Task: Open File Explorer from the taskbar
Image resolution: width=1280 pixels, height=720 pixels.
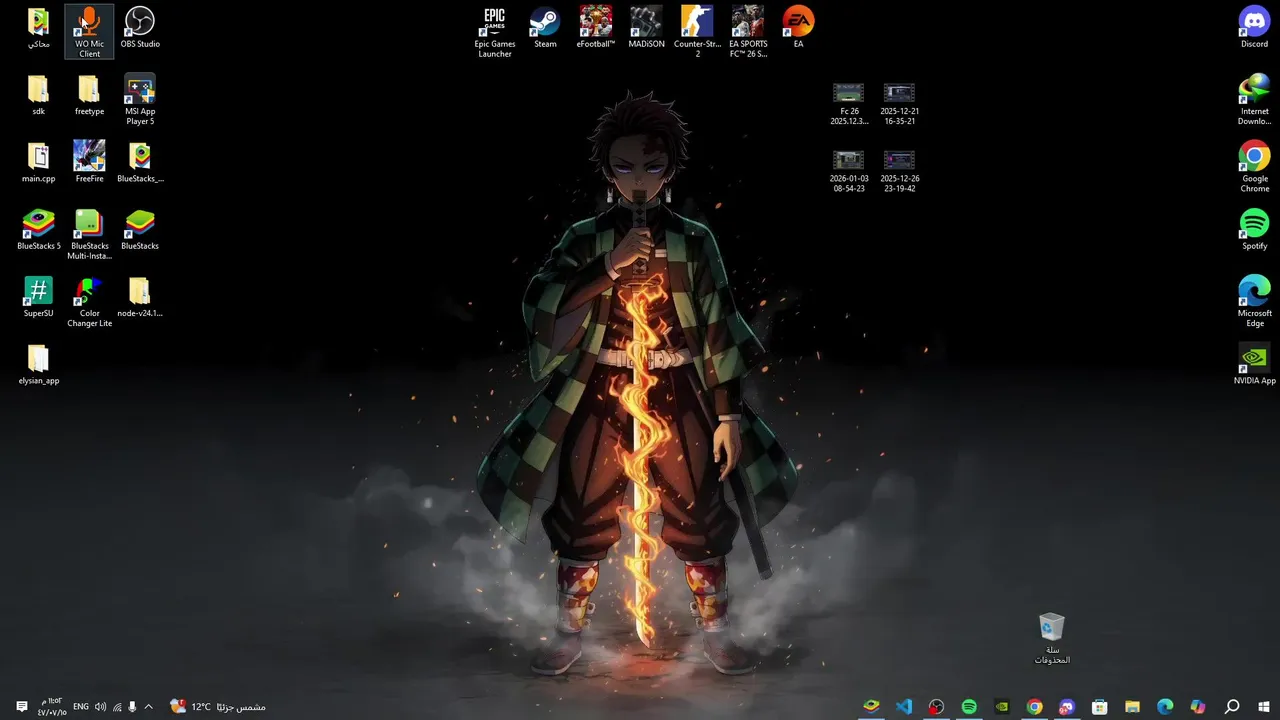Action: [1132, 707]
